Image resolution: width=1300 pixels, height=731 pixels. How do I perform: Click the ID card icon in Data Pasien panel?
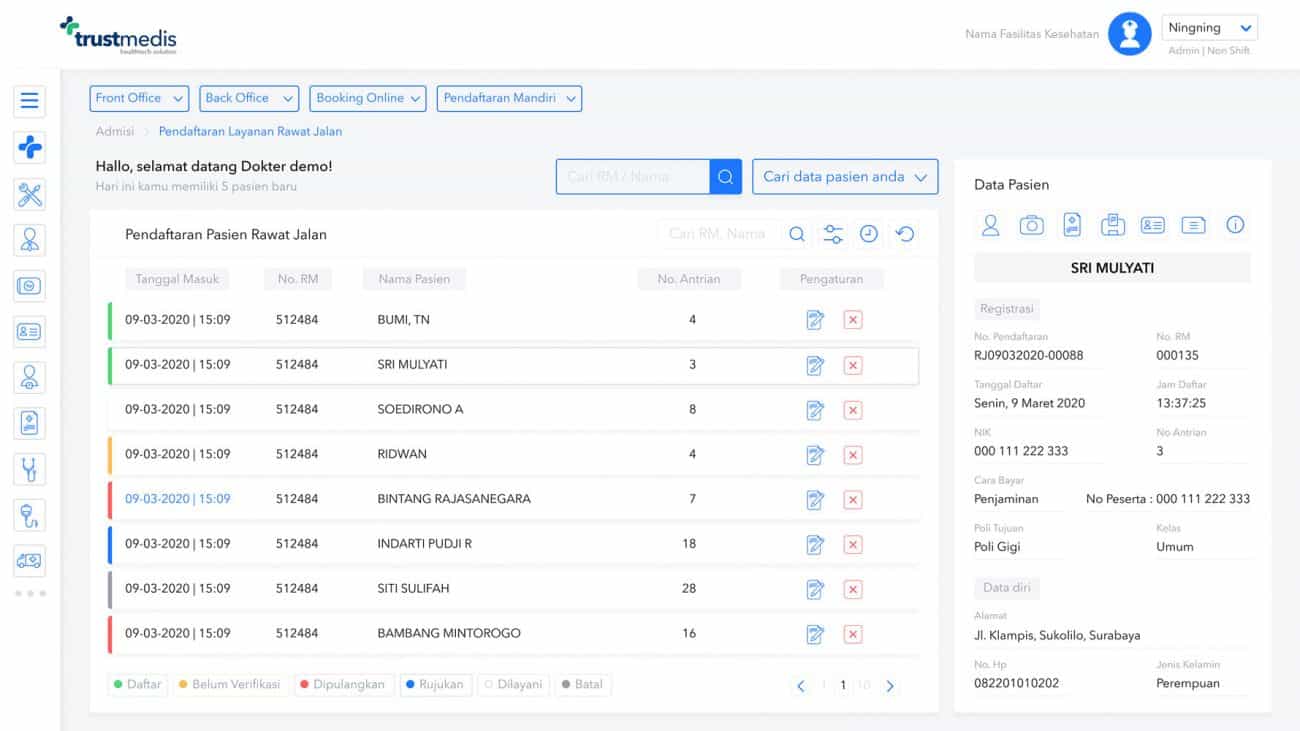[x=1153, y=225]
